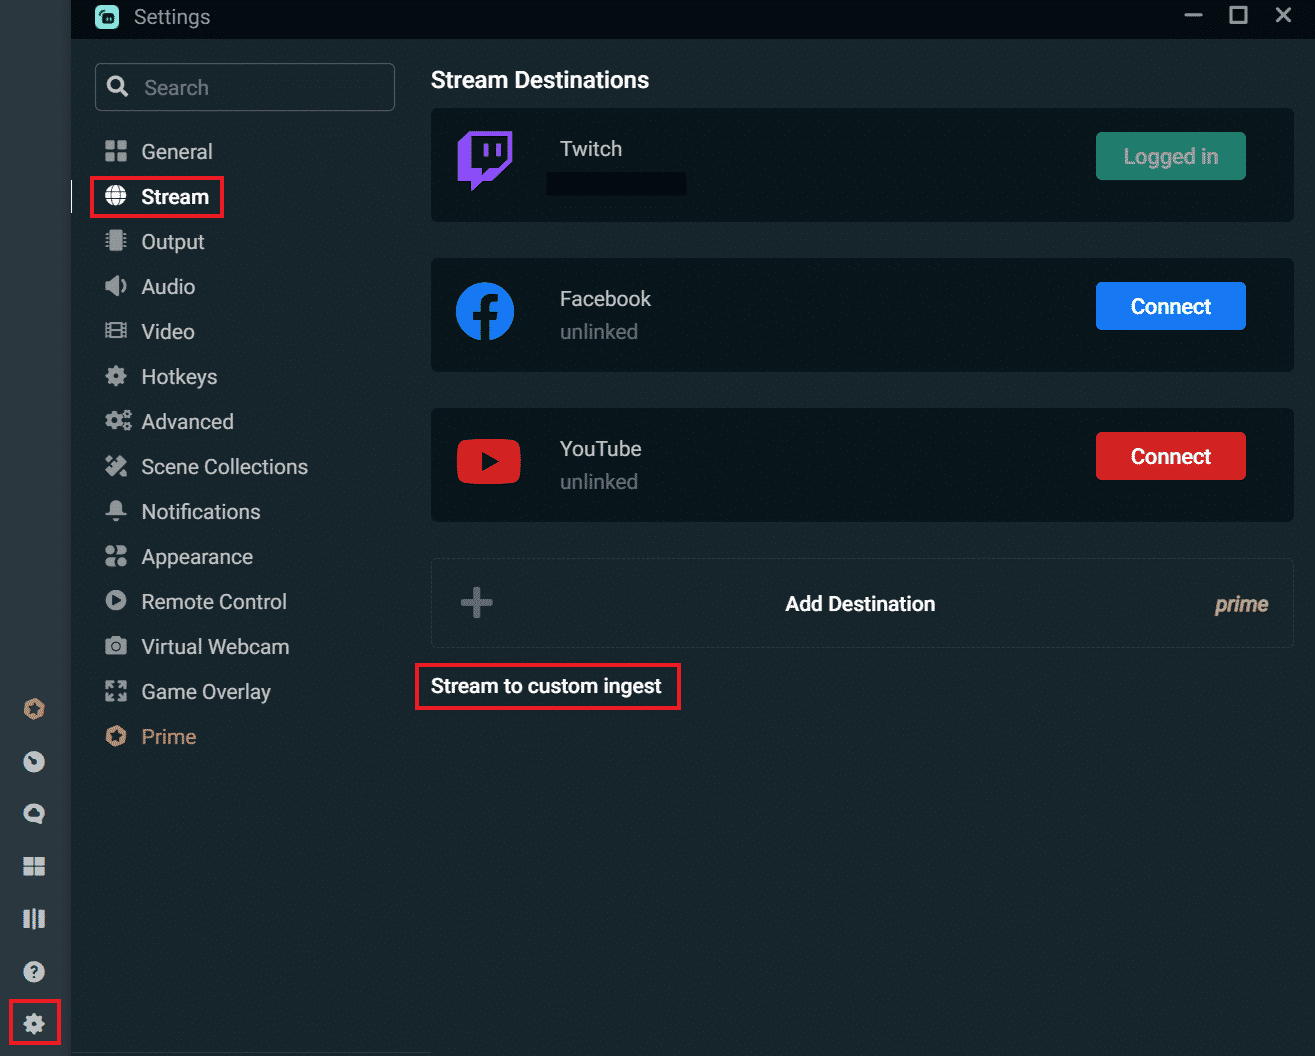This screenshot has height=1056, width=1315.
Task: Open General settings section
Action: (177, 151)
